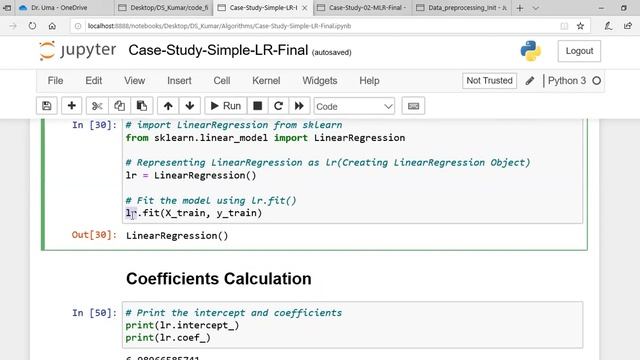The height and width of the screenshot is (360, 640).
Task: Insert a cell below with plus icon
Action: click(x=71, y=106)
